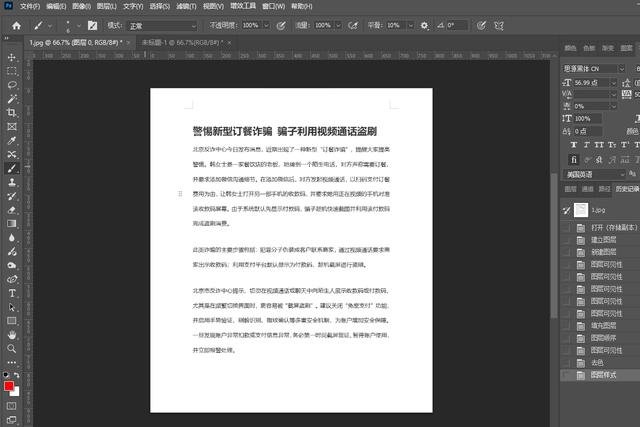Select the Horizontal Type tool

(x=12, y=293)
